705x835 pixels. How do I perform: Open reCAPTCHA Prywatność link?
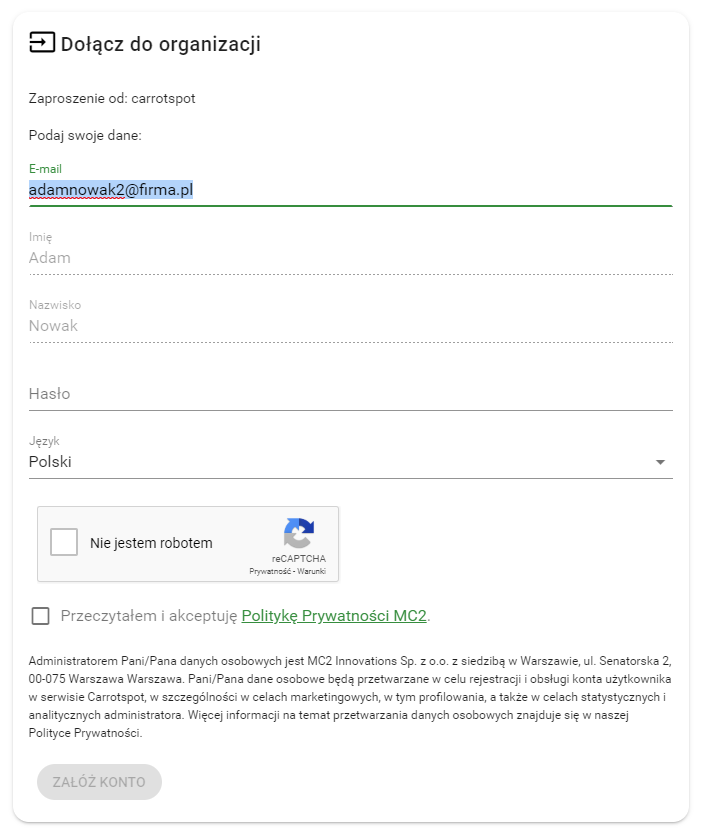pos(268,571)
